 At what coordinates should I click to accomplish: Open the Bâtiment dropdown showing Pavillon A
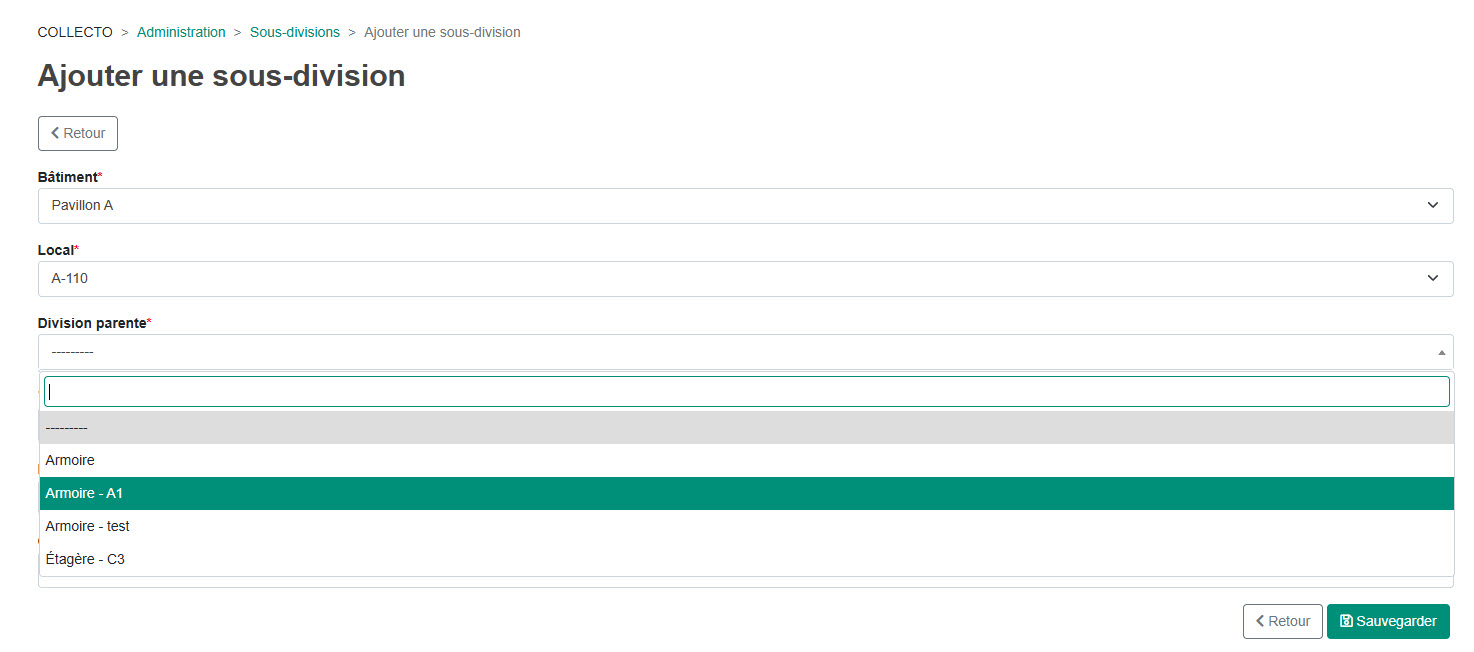(x=745, y=206)
